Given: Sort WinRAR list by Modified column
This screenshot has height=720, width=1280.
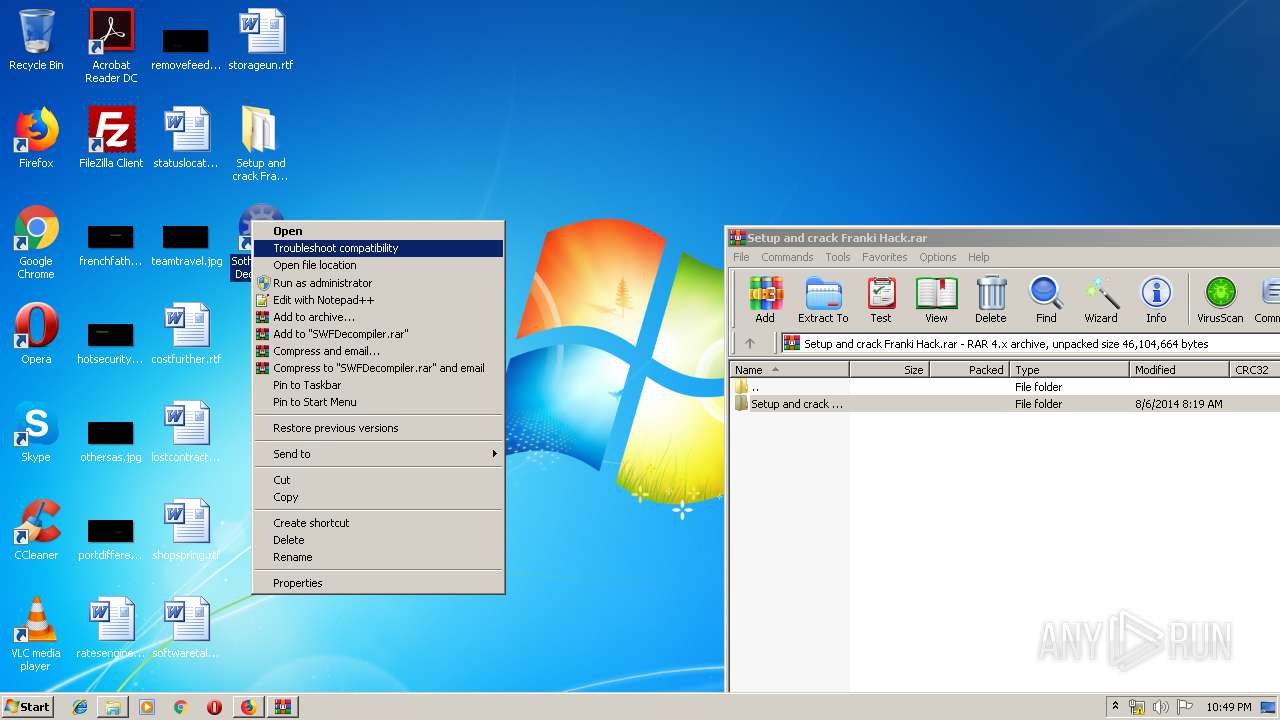Looking at the screenshot, I should point(1179,369).
